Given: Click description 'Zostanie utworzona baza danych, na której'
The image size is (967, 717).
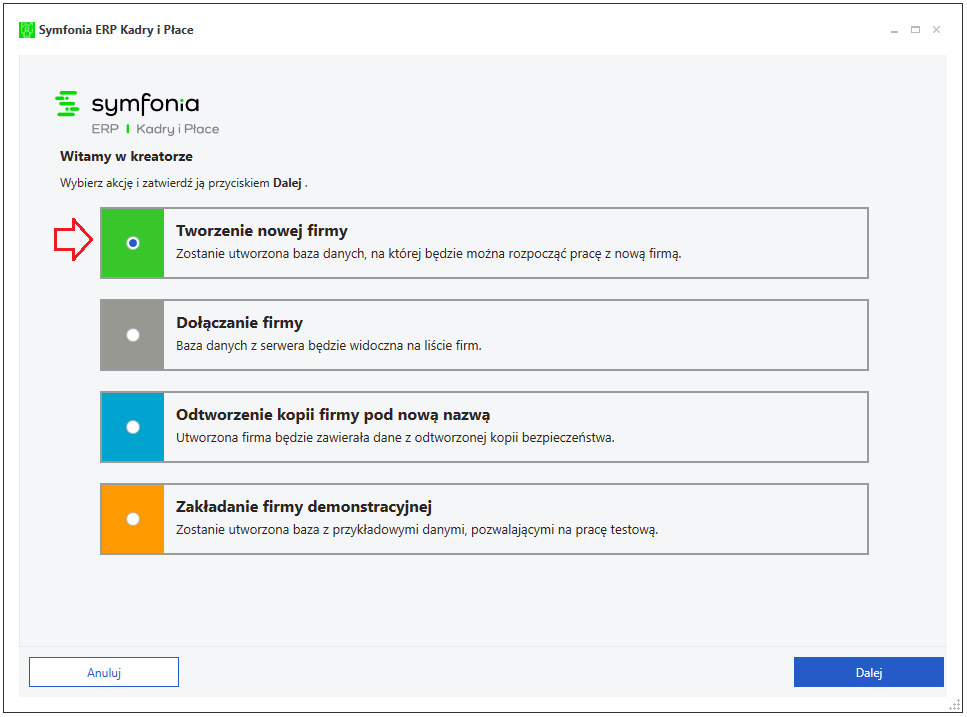Looking at the screenshot, I should 429,254.
